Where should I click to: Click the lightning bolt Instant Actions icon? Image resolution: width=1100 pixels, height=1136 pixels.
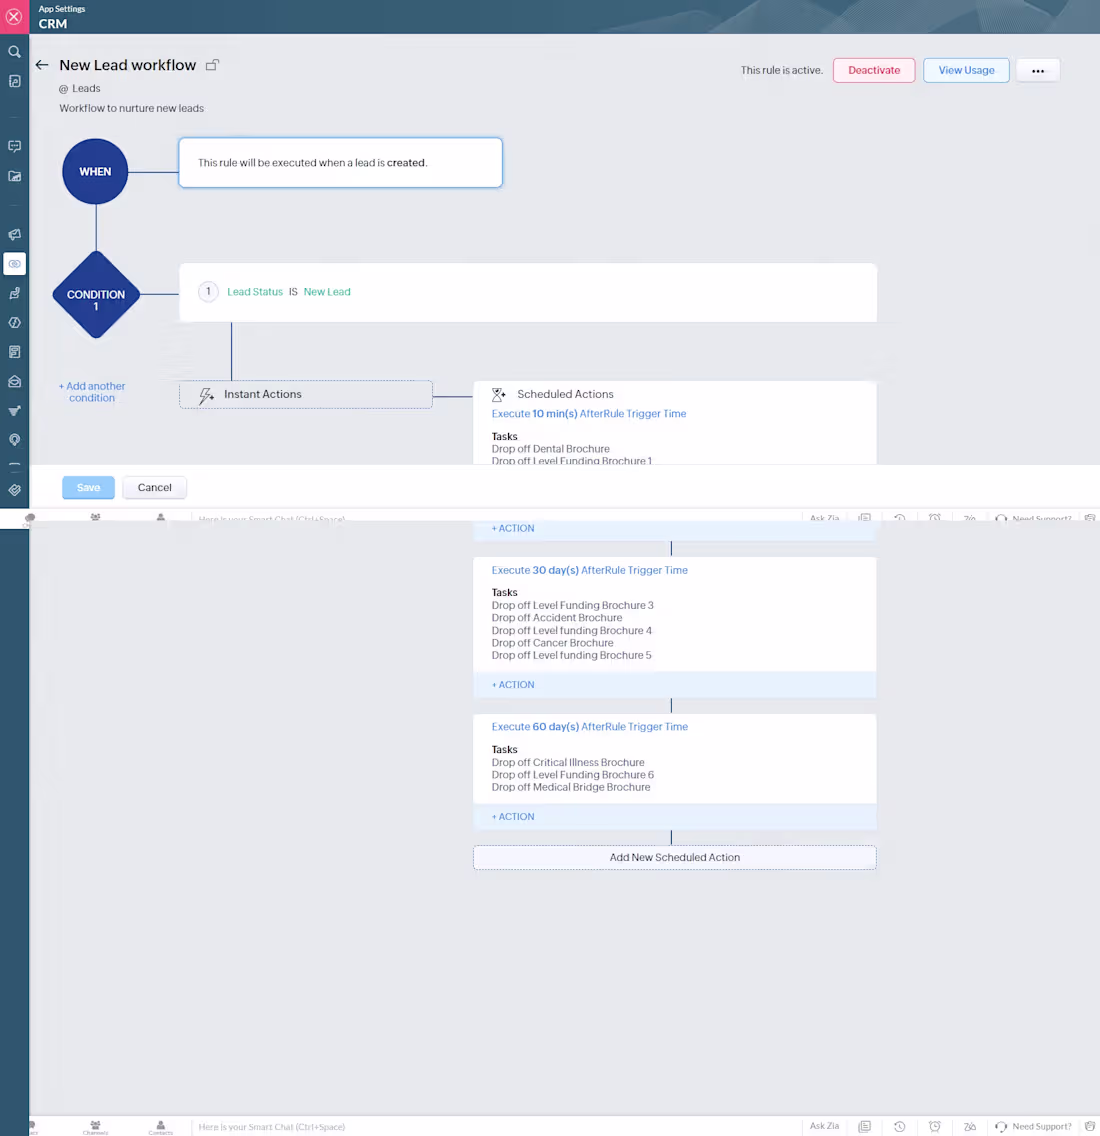pos(207,395)
